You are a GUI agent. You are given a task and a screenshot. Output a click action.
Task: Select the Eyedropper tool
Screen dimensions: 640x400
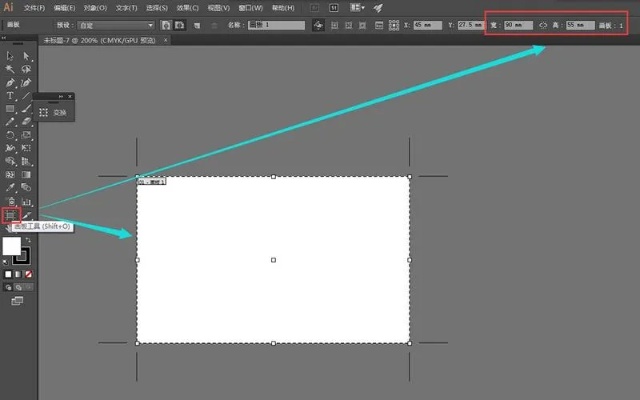coord(10,188)
